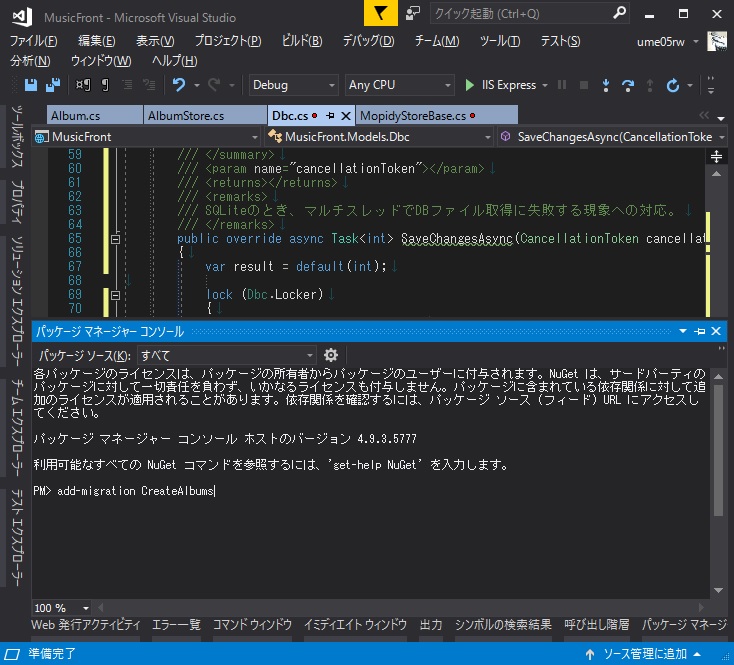This screenshot has width=734, height=665.
Task: Open the MusicFront.Models.Dbc type dropdown
Action: click(379, 137)
